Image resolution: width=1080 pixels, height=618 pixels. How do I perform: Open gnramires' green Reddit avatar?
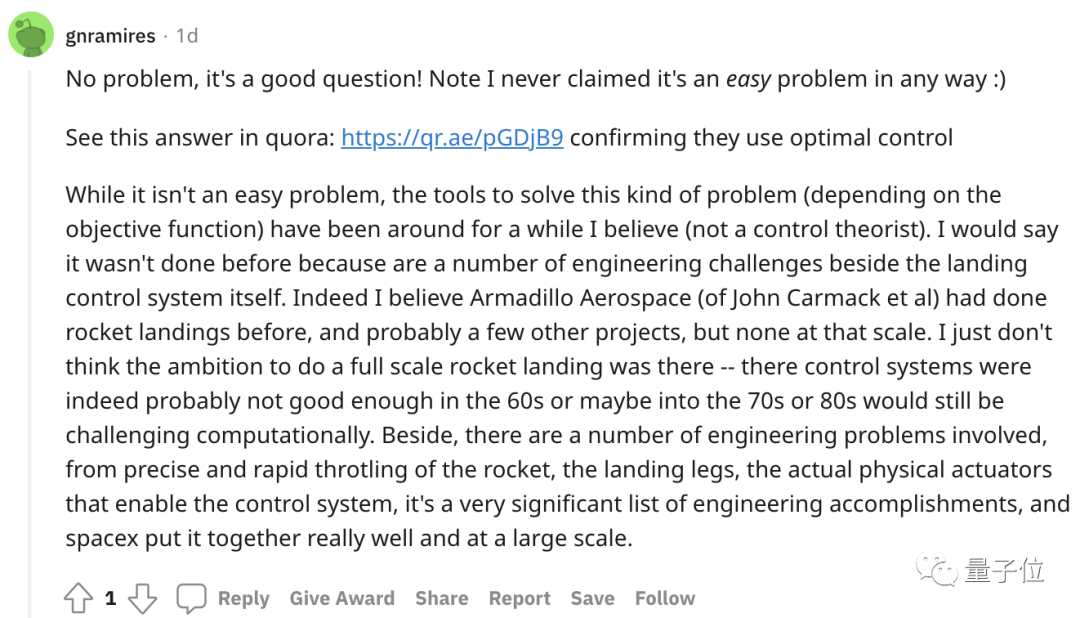pos(31,35)
